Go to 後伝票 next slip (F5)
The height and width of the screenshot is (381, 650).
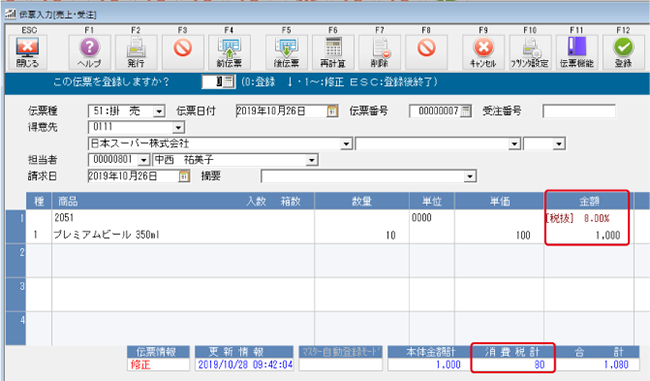pyautogui.click(x=286, y=52)
